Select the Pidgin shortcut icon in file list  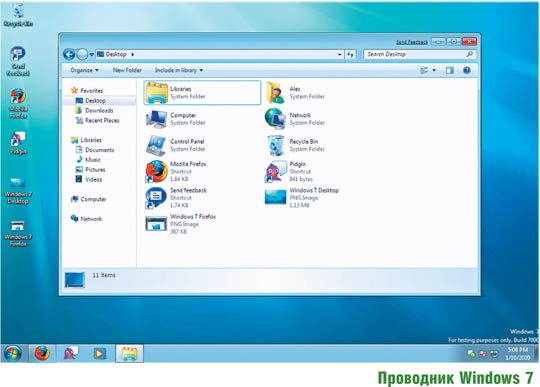(x=276, y=171)
